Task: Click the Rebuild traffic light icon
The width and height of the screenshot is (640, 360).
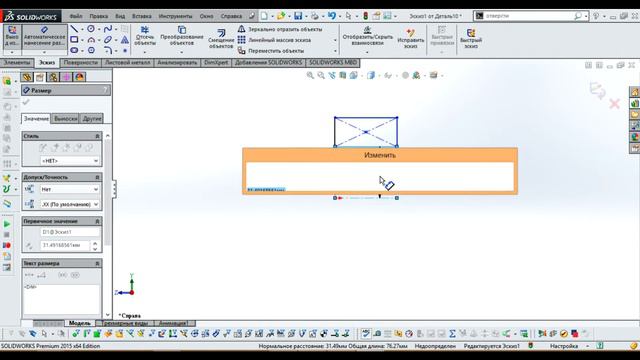Action: 366,16
